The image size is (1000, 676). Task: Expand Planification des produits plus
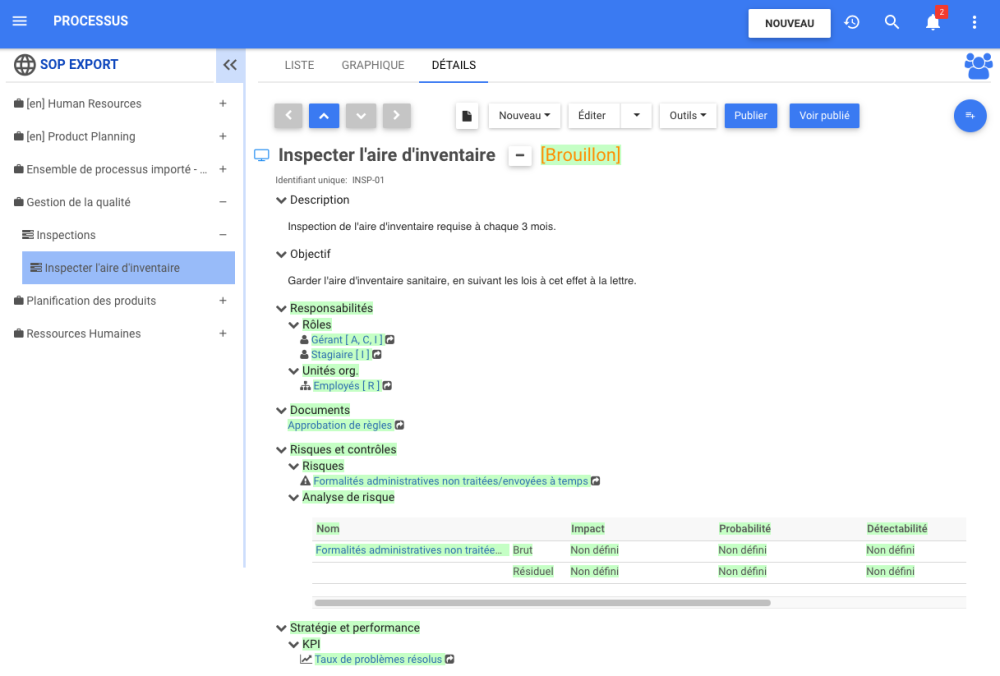[x=223, y=300]
